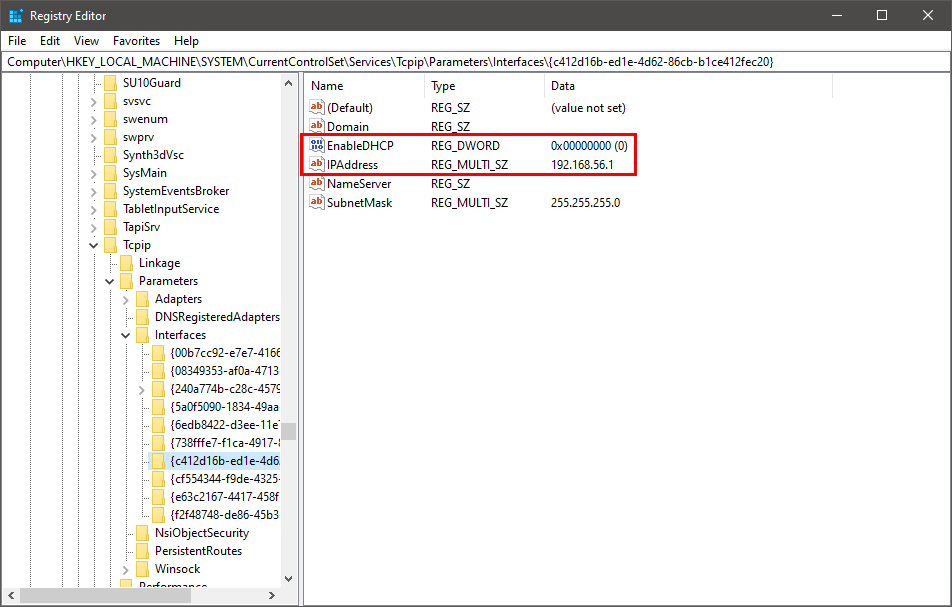The height and width of the screenshot is (607, 952).
Task: Click the string icon next to (Default)
Action: tap(317, 107)
